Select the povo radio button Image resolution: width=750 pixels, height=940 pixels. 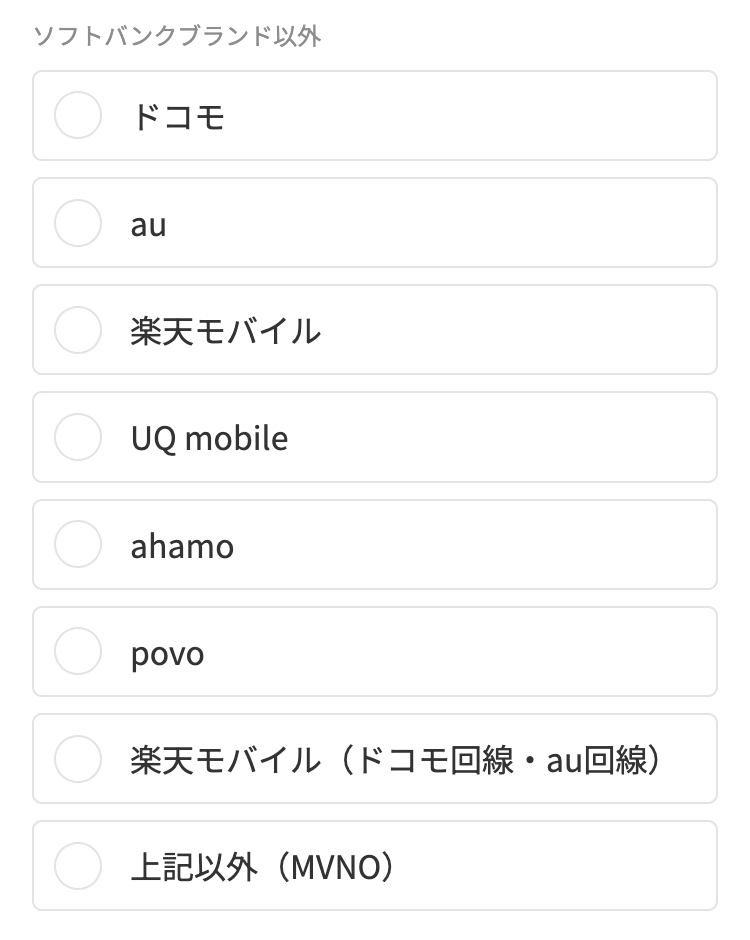tap(78, 652)
